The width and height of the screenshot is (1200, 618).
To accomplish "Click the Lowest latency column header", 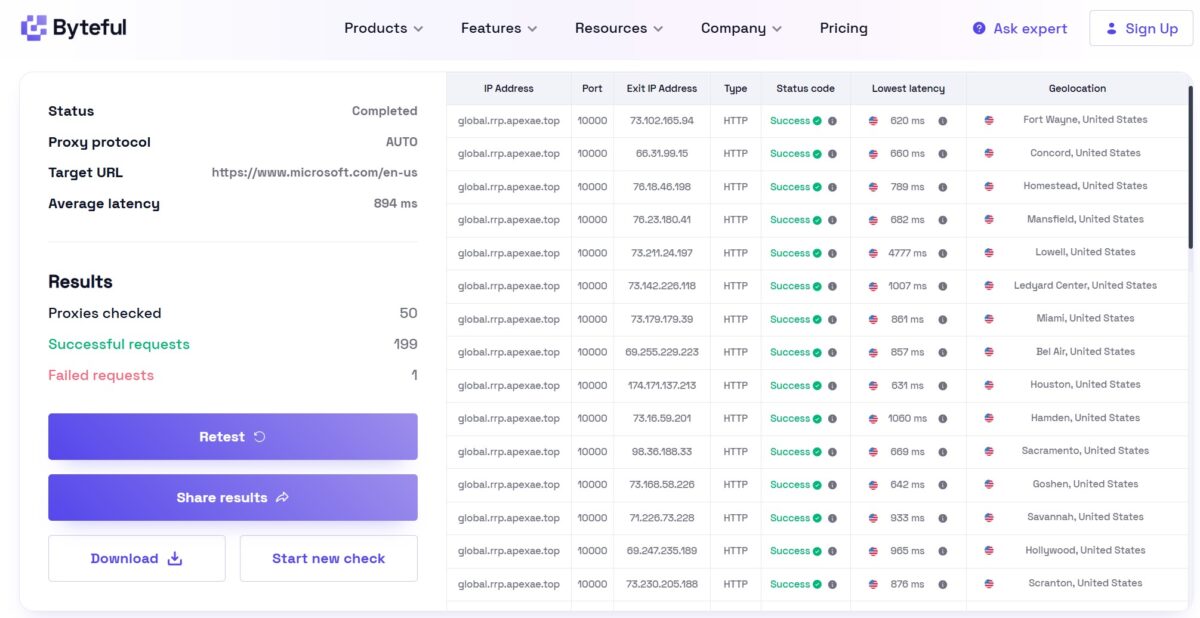I will pyautogui.click(x=908, y=89).
